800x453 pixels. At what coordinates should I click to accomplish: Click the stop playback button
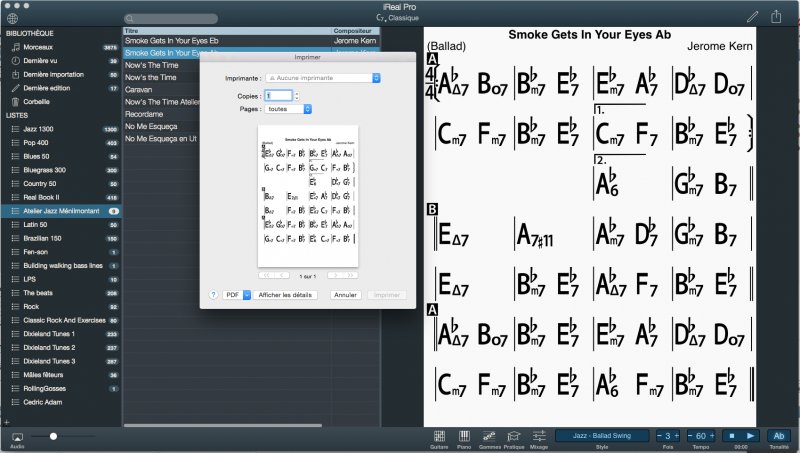pyautogui.click(x=731, y=436)
